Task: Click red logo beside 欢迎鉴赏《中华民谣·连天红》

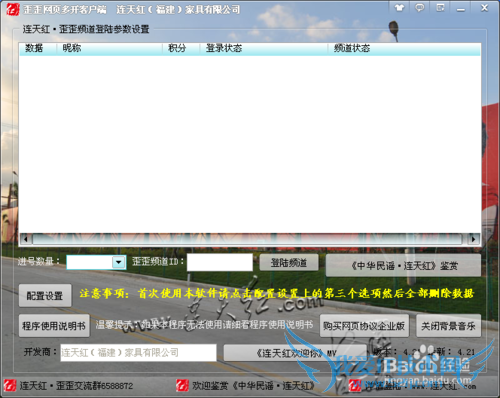Action: tap(182, 386)
